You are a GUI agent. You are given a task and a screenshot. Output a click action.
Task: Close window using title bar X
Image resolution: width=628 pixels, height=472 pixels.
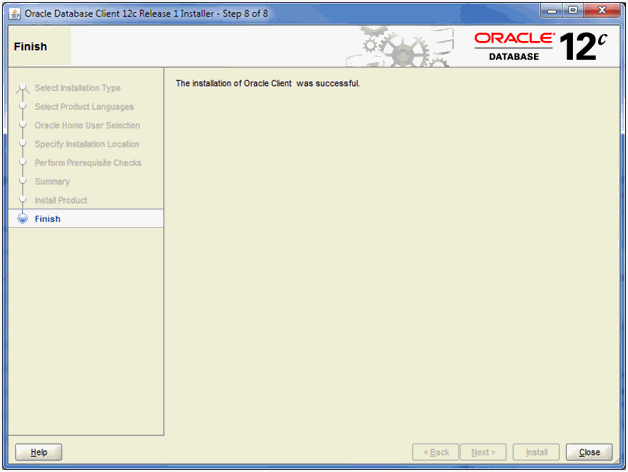602,10
